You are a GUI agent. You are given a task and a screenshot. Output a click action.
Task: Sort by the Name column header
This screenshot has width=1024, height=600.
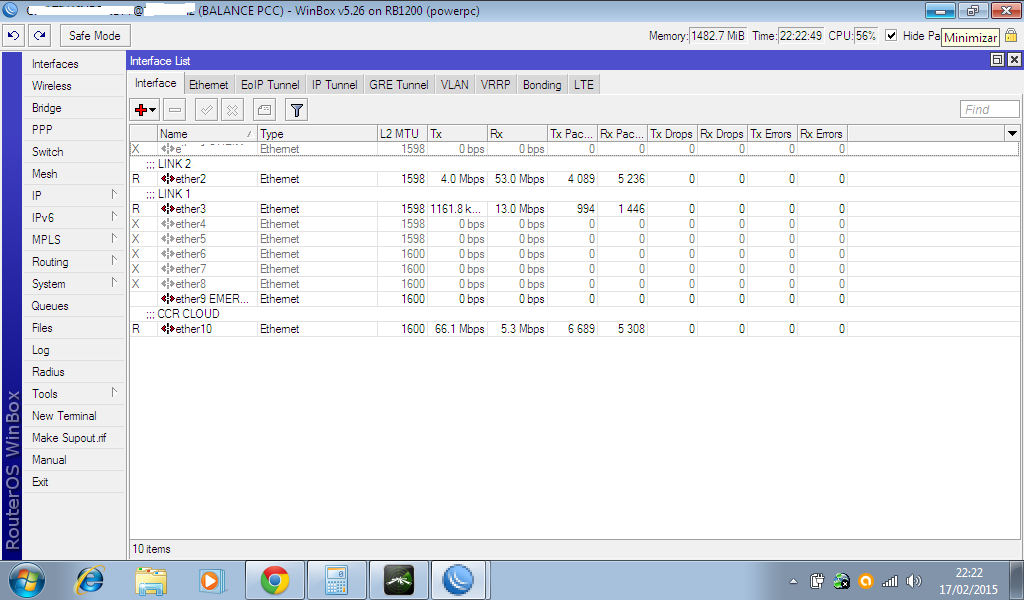click(x=207, y=133)
